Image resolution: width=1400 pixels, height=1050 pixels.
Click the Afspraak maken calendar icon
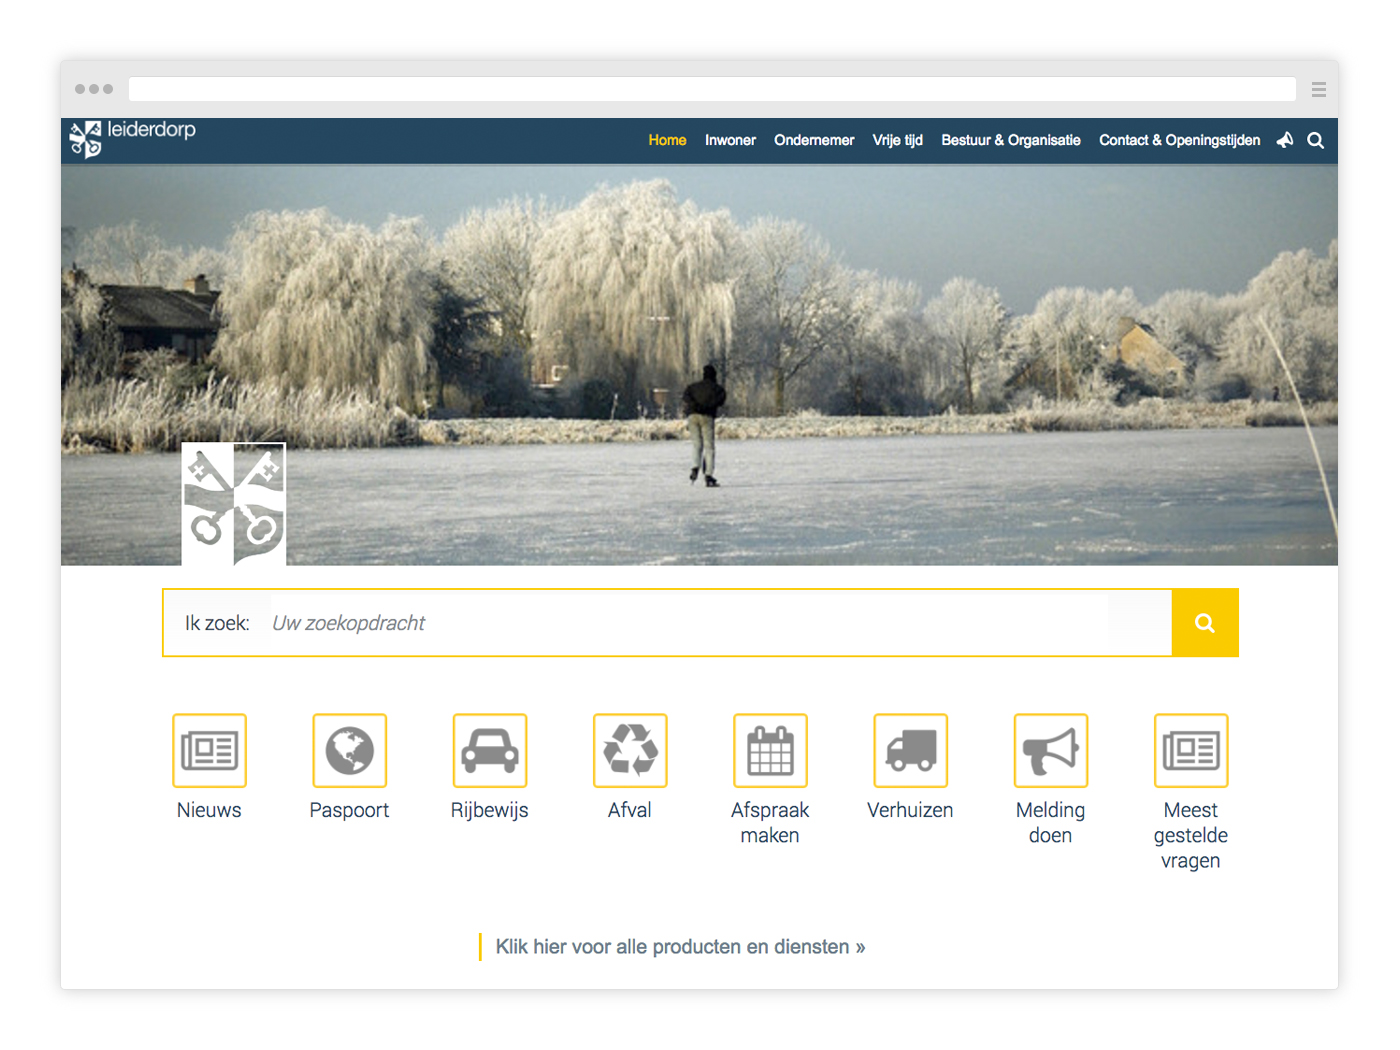pyautogui.click(x=770, y=750)
